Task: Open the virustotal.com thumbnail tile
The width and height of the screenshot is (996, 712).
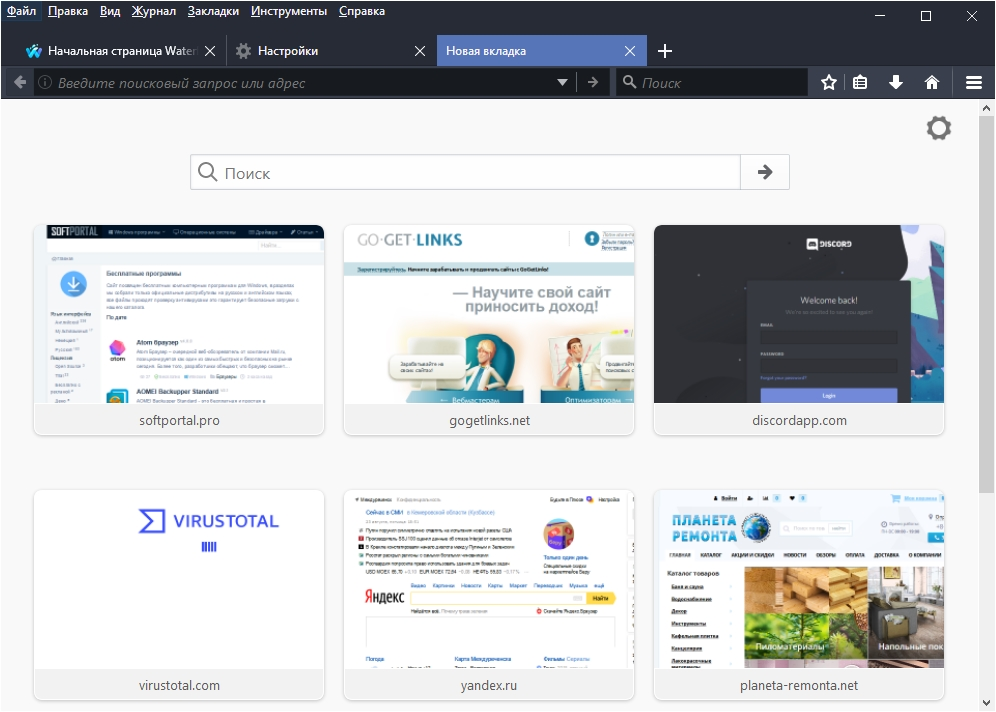Action: click(x=179, y=594)
